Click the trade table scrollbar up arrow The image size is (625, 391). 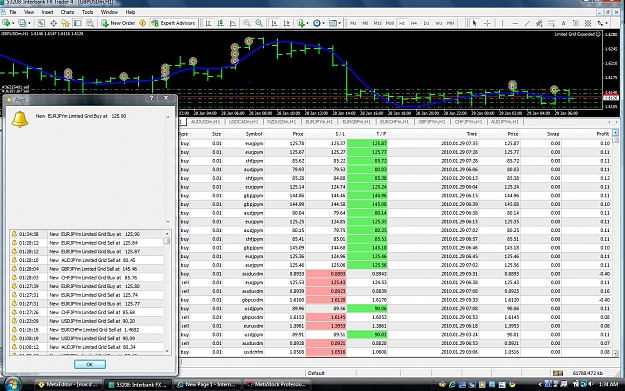pyautogui.click(x=615, y=133)
